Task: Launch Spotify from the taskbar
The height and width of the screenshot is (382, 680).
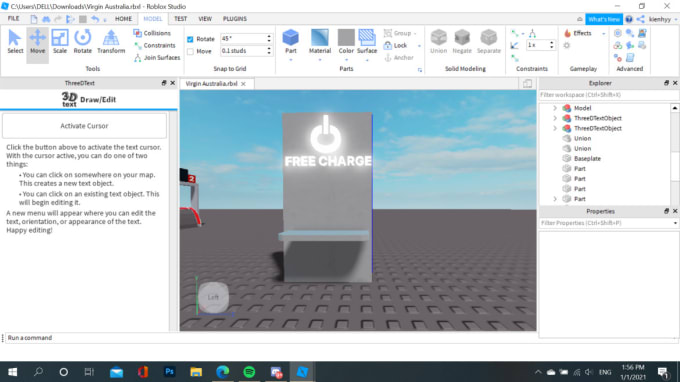Action: click(249, 372)
